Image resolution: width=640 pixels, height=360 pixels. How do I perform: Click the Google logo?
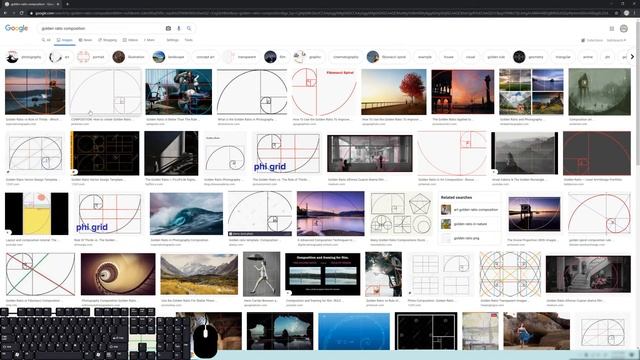click(x=16, y=28)
